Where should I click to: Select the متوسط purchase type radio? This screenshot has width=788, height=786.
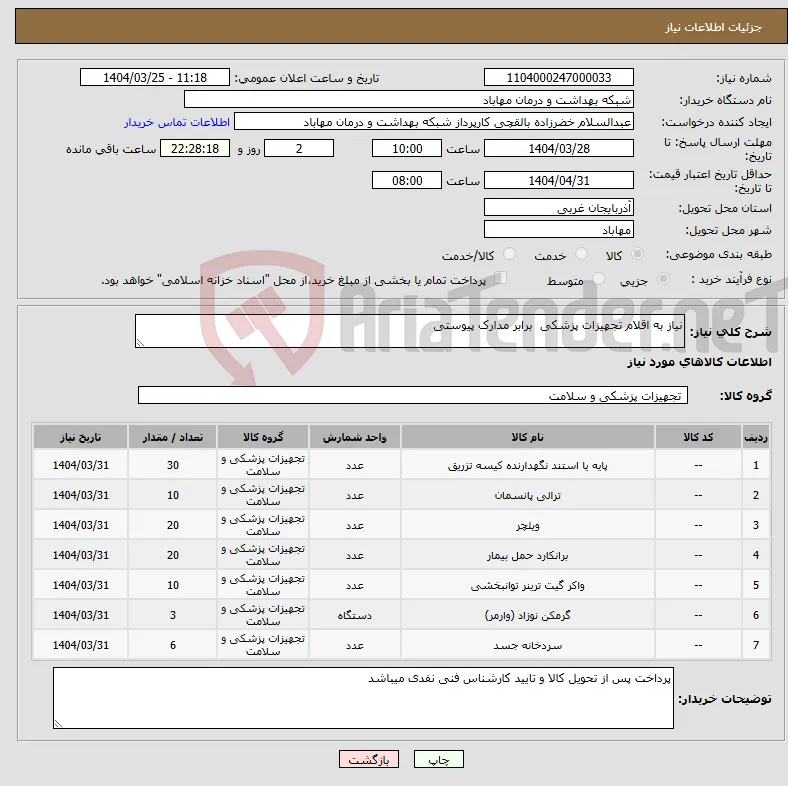coord(598,279)
